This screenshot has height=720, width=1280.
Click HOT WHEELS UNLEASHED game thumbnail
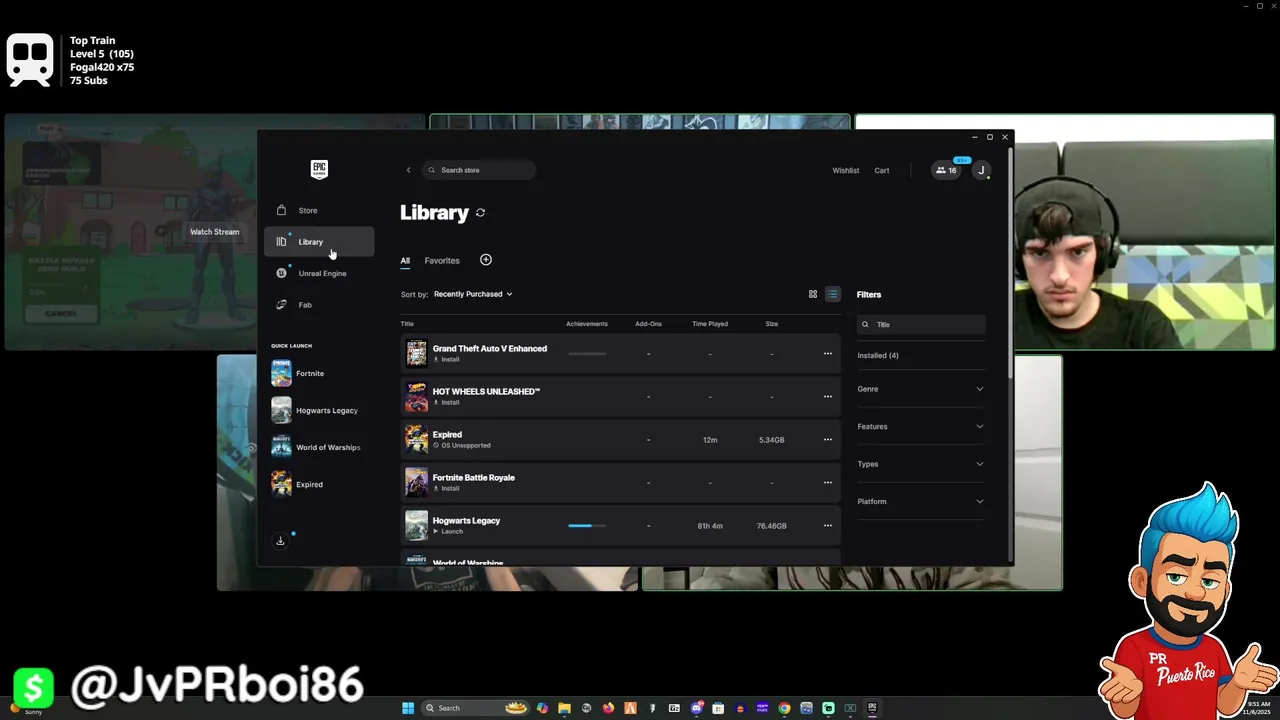tap(416, 396)
